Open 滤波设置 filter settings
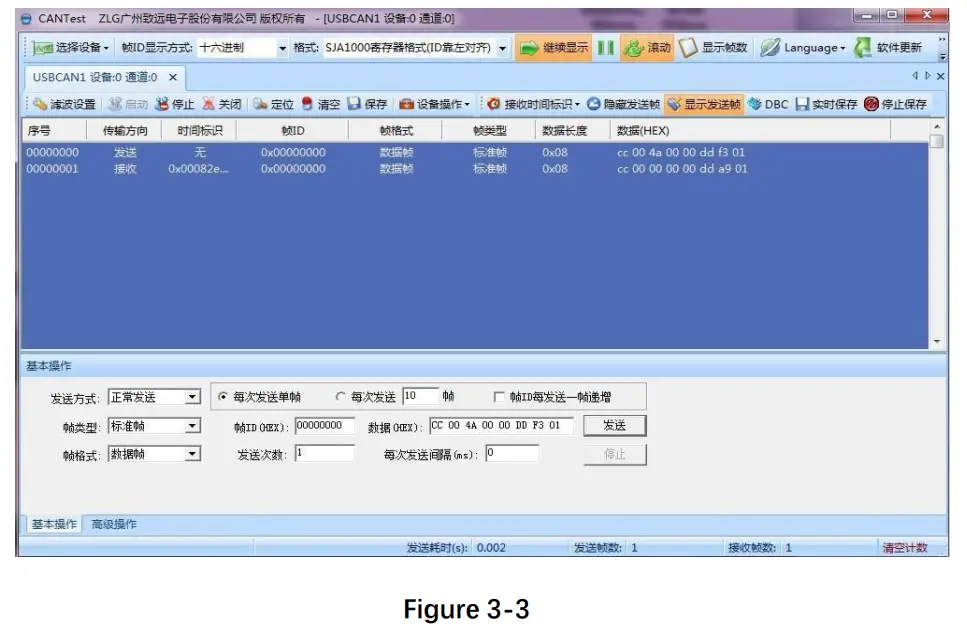This screenshot has height=634, width=967. (x=64, y=104)
